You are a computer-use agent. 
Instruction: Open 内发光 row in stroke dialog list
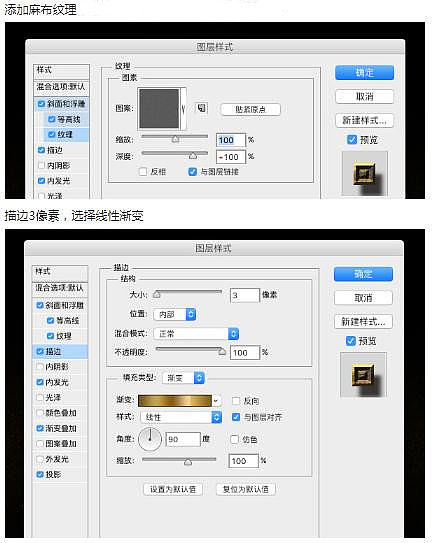pyautogui.click(x=60, y=382)
